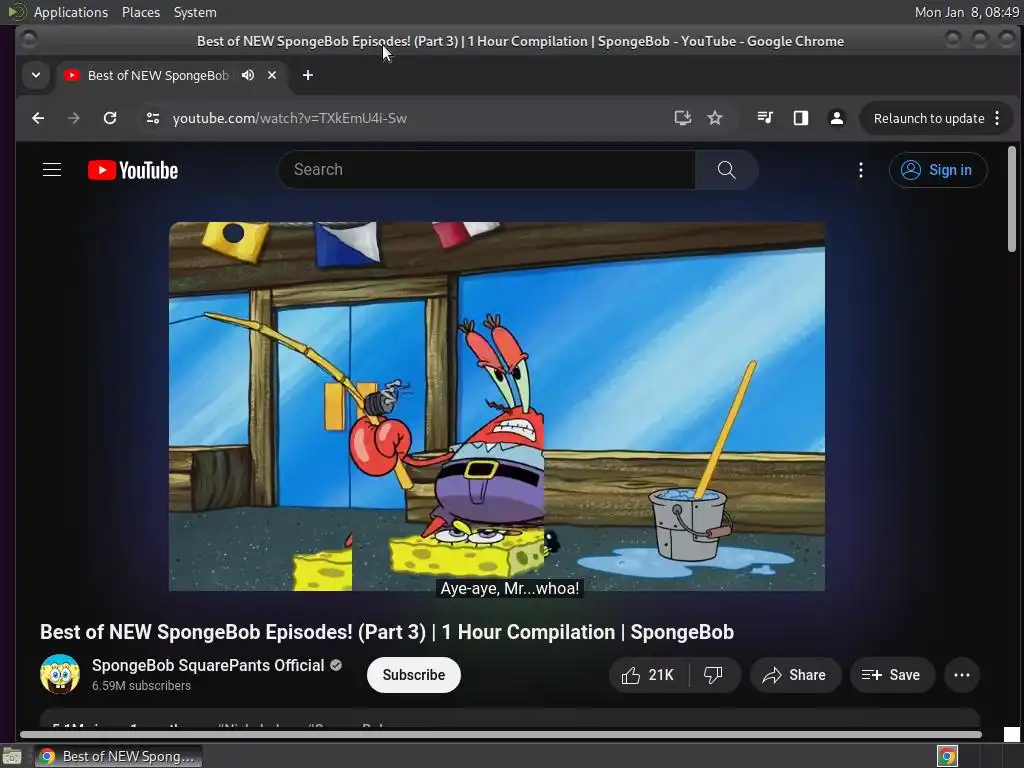Click the video player

pos(497,406)
